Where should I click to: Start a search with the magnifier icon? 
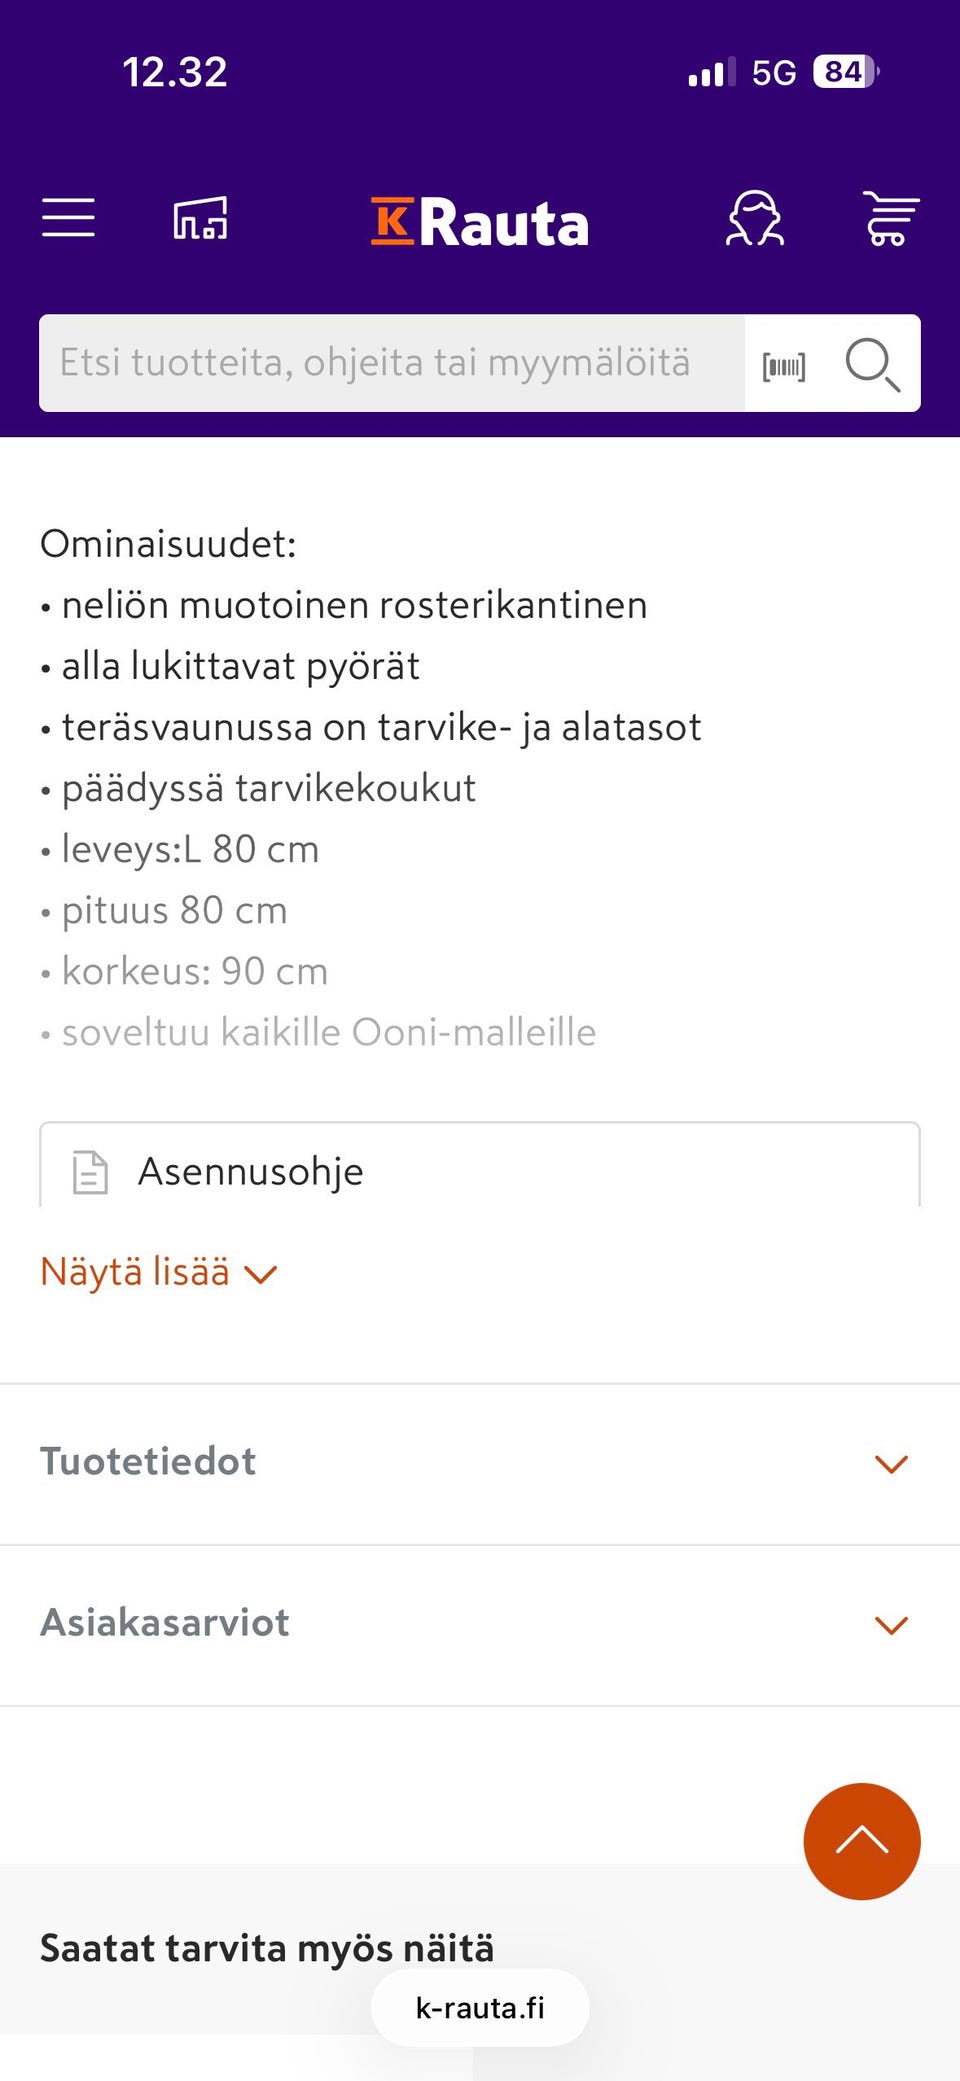(x=871, y=364)
